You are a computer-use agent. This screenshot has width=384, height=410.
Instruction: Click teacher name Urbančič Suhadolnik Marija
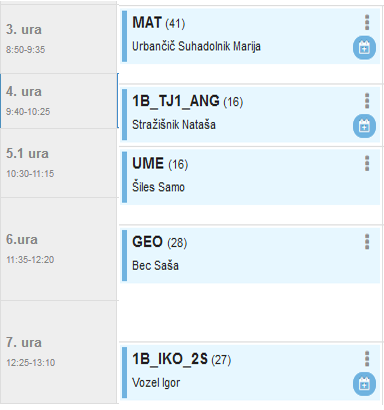point(196,46)
